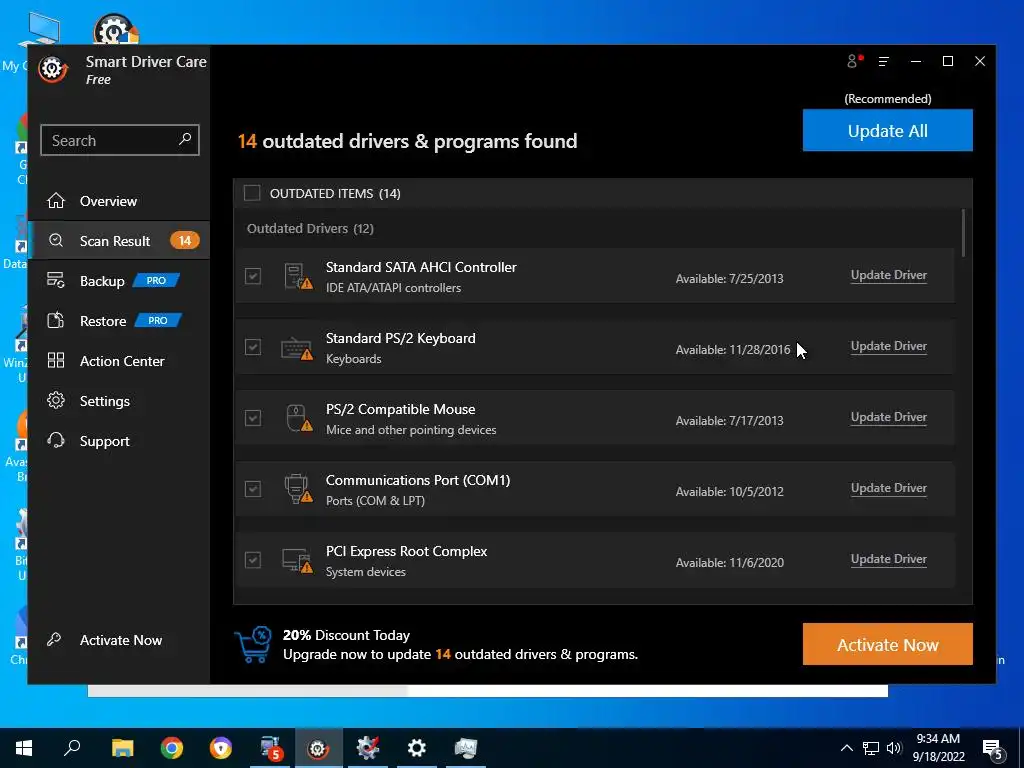Click Update Driver for SATA AHCI Controller
This screenshot has height=768, width=1024.
coord(888,275)
